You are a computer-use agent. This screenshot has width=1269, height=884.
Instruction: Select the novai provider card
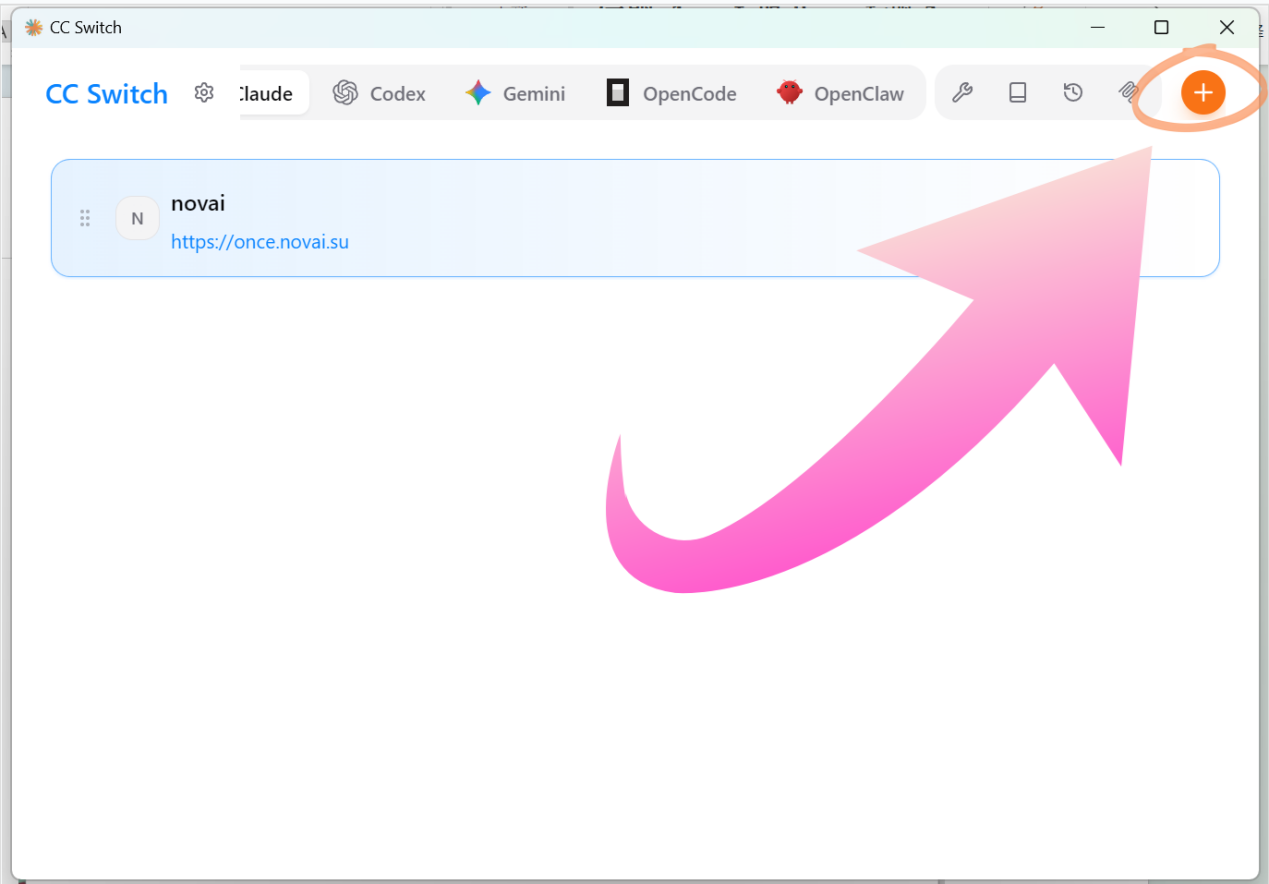pyautogui.click(x=600, y=218)
